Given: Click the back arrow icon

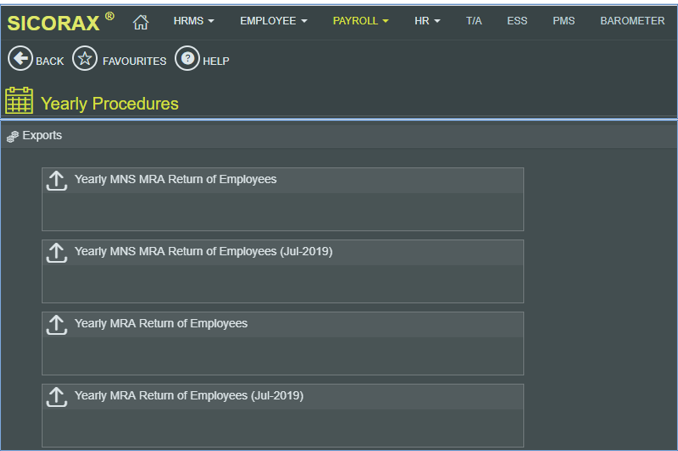Looking at the screenshot, I should 20,60.
